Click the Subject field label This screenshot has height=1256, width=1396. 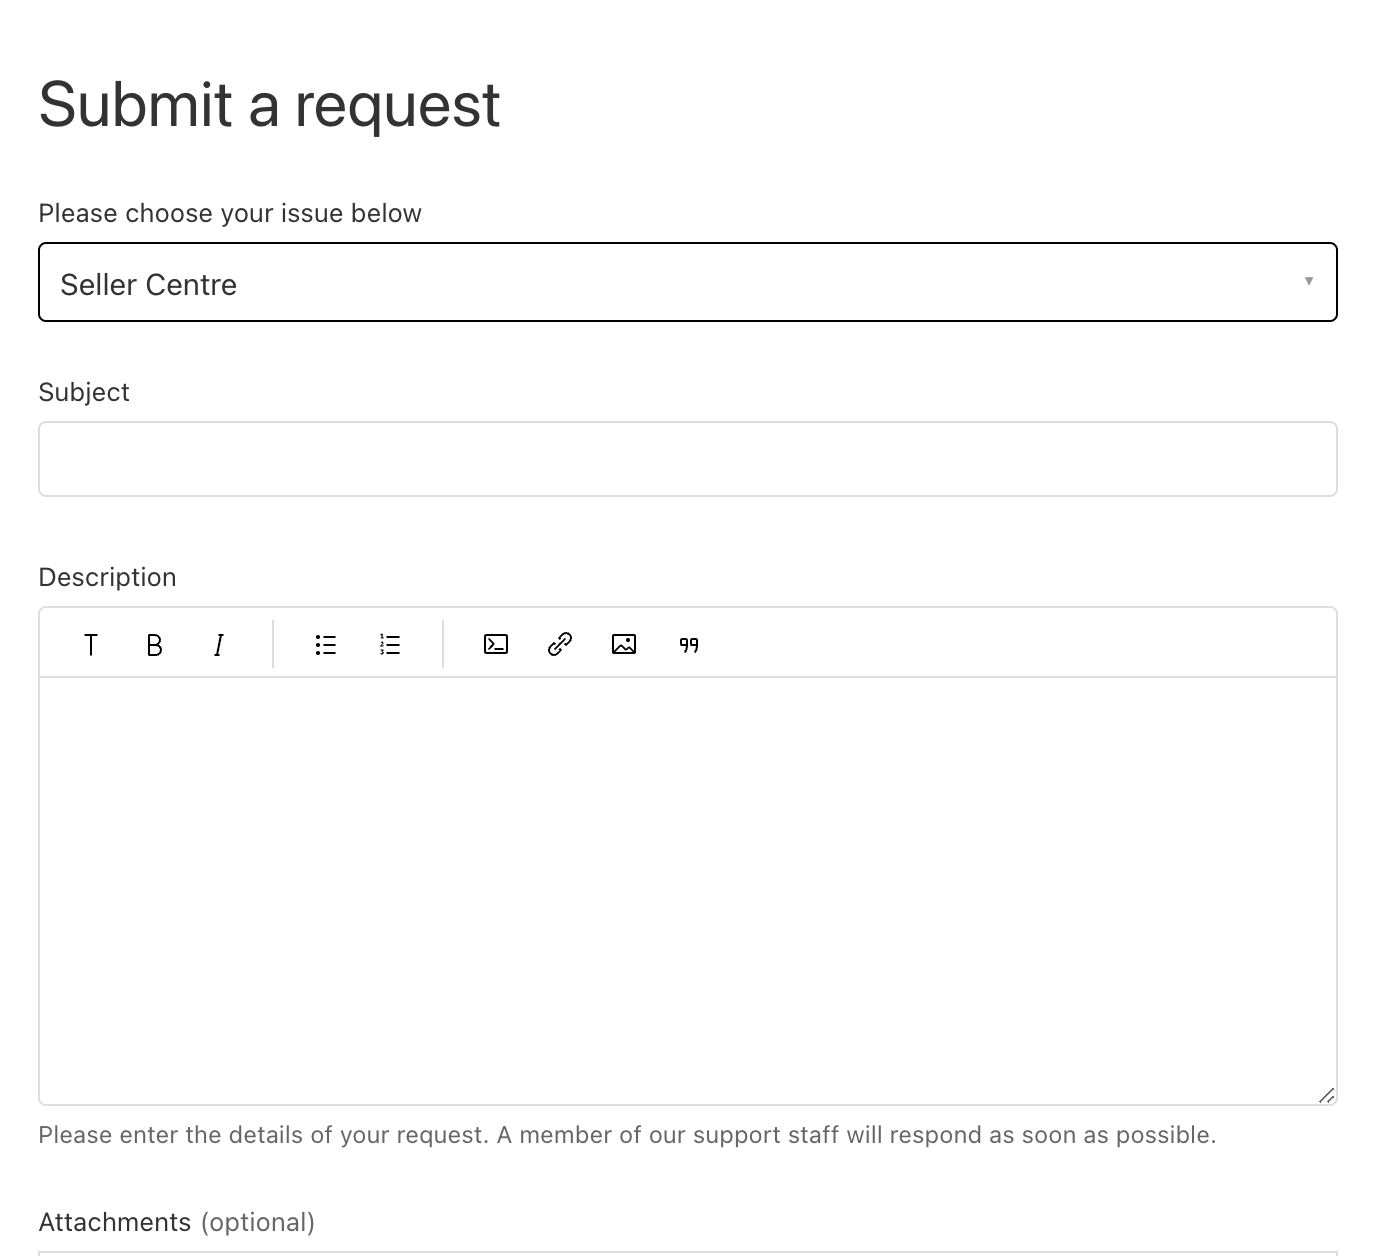click(84, 392)
